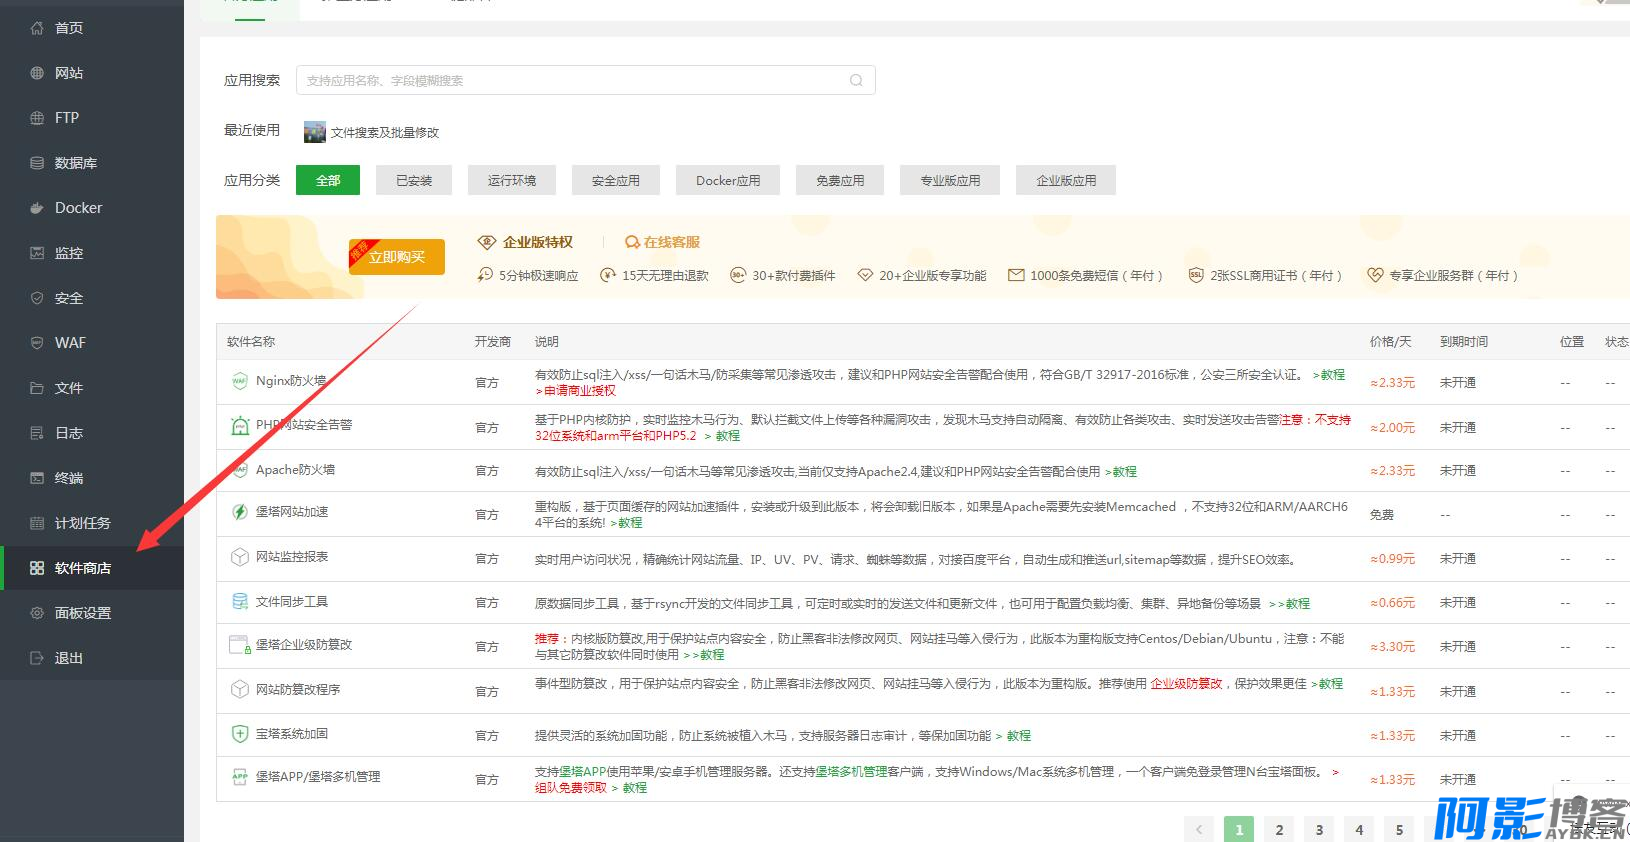Select the 运行环境 category filter

512,180
